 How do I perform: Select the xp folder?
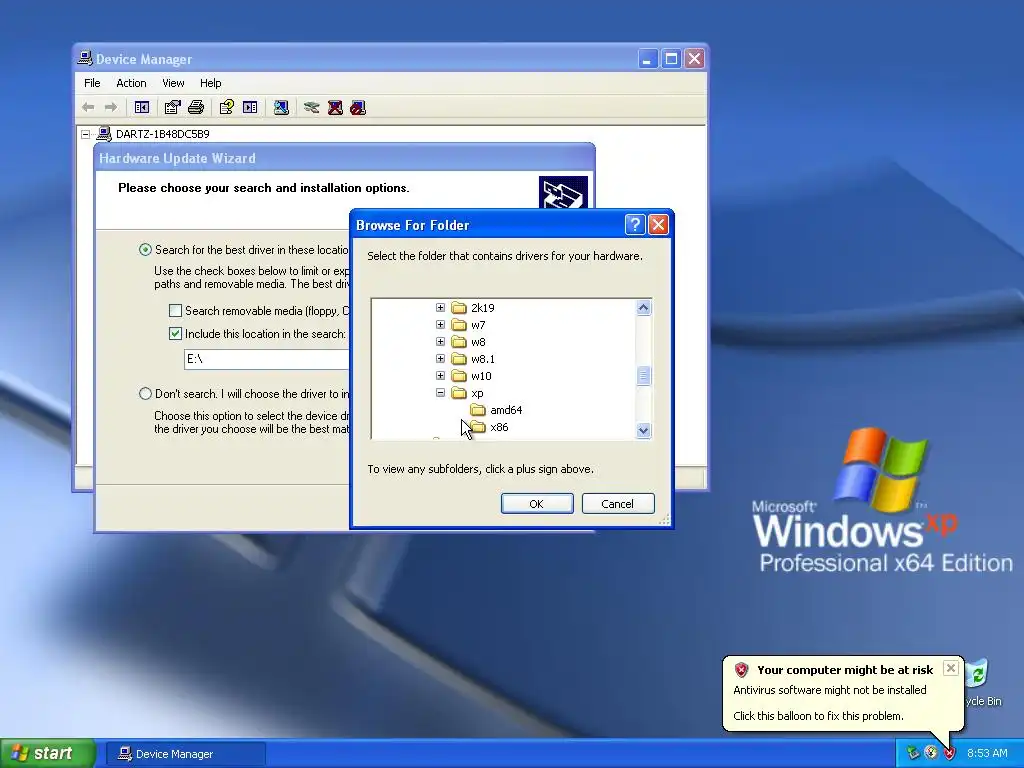(x=477, y=393)
